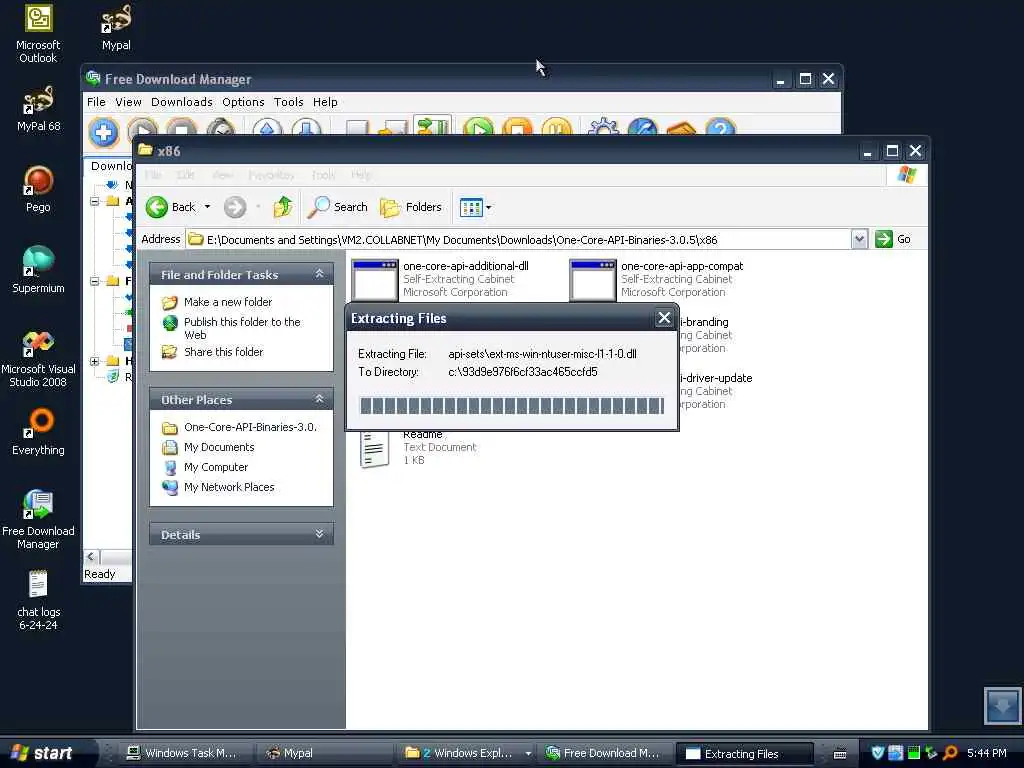Collapse the File and Folder Tasks panel
This screenshot has height=768, width=1024.
coord(319,274)
